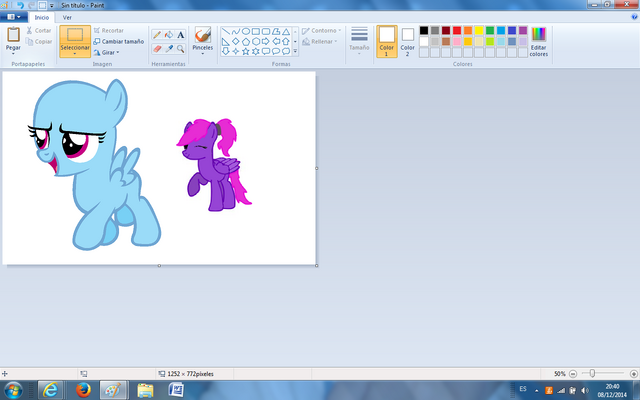Click the Pinceles brush icon
Image resolution: width=640 pixels, height=400 pixels.
coord(202,35)
